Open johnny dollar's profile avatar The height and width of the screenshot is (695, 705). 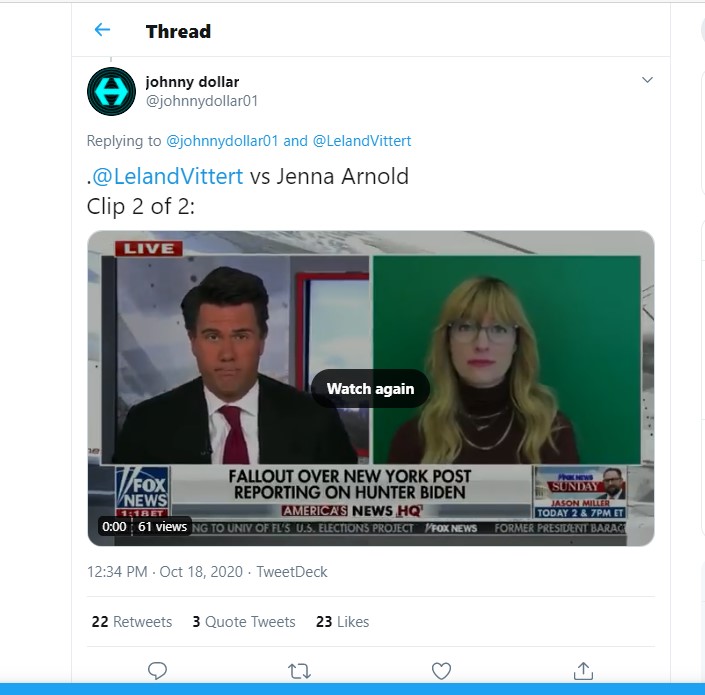tap(111, 91)
